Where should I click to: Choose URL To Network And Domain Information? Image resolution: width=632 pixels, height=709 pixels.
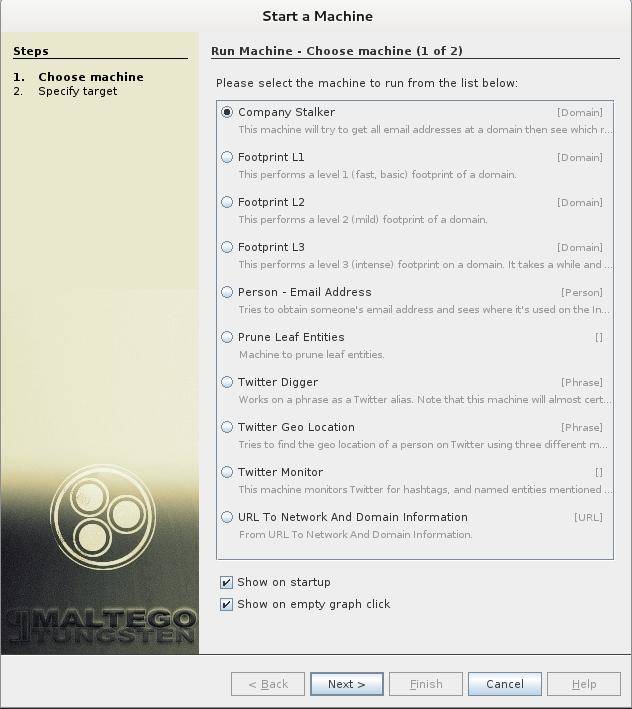coord(227,517)
